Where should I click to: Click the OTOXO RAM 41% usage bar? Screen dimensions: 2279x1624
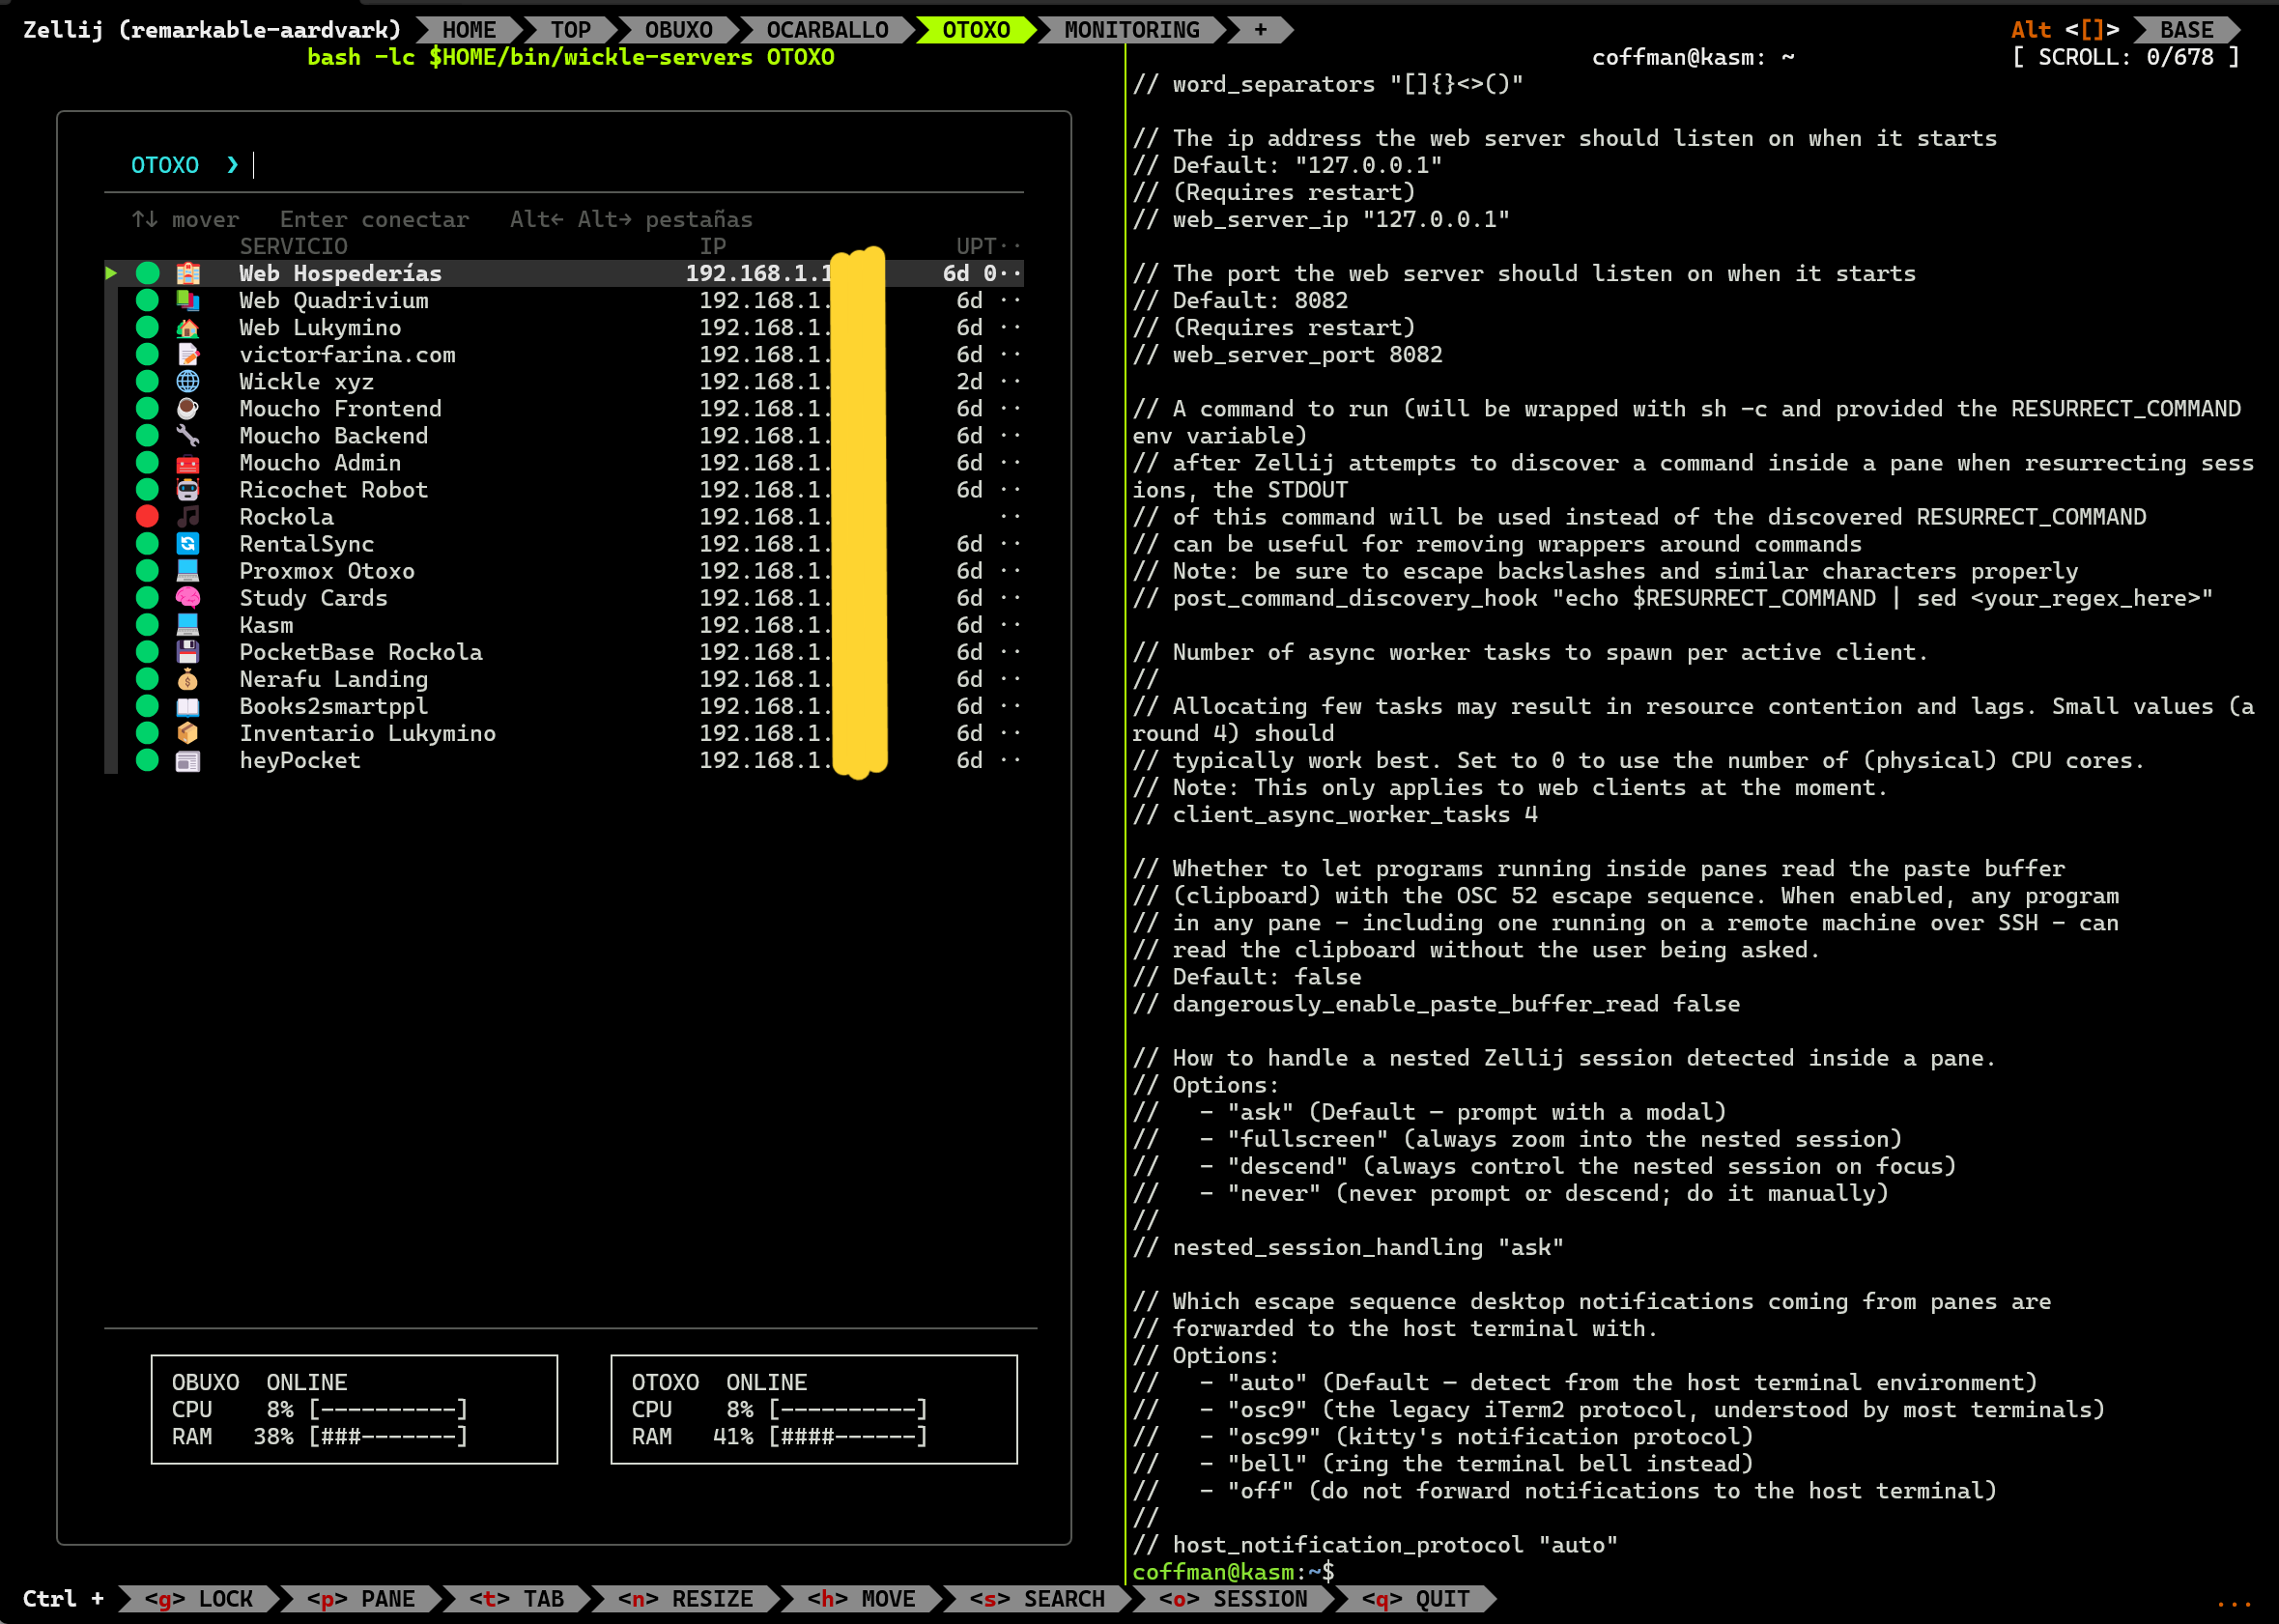[848, 1436]
